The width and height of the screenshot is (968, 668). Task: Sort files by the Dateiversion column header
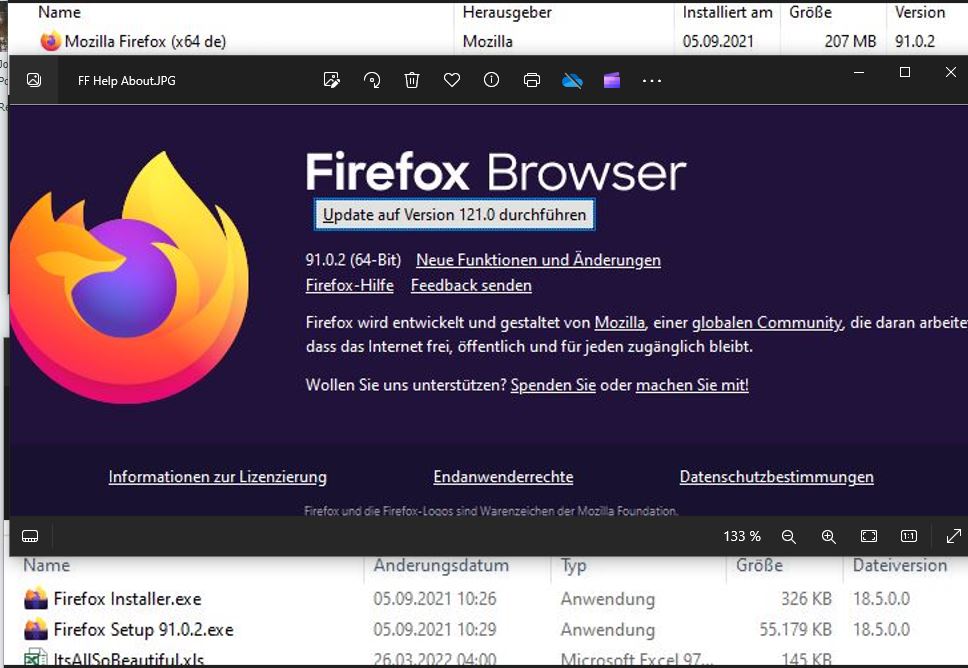click(899, 565)
